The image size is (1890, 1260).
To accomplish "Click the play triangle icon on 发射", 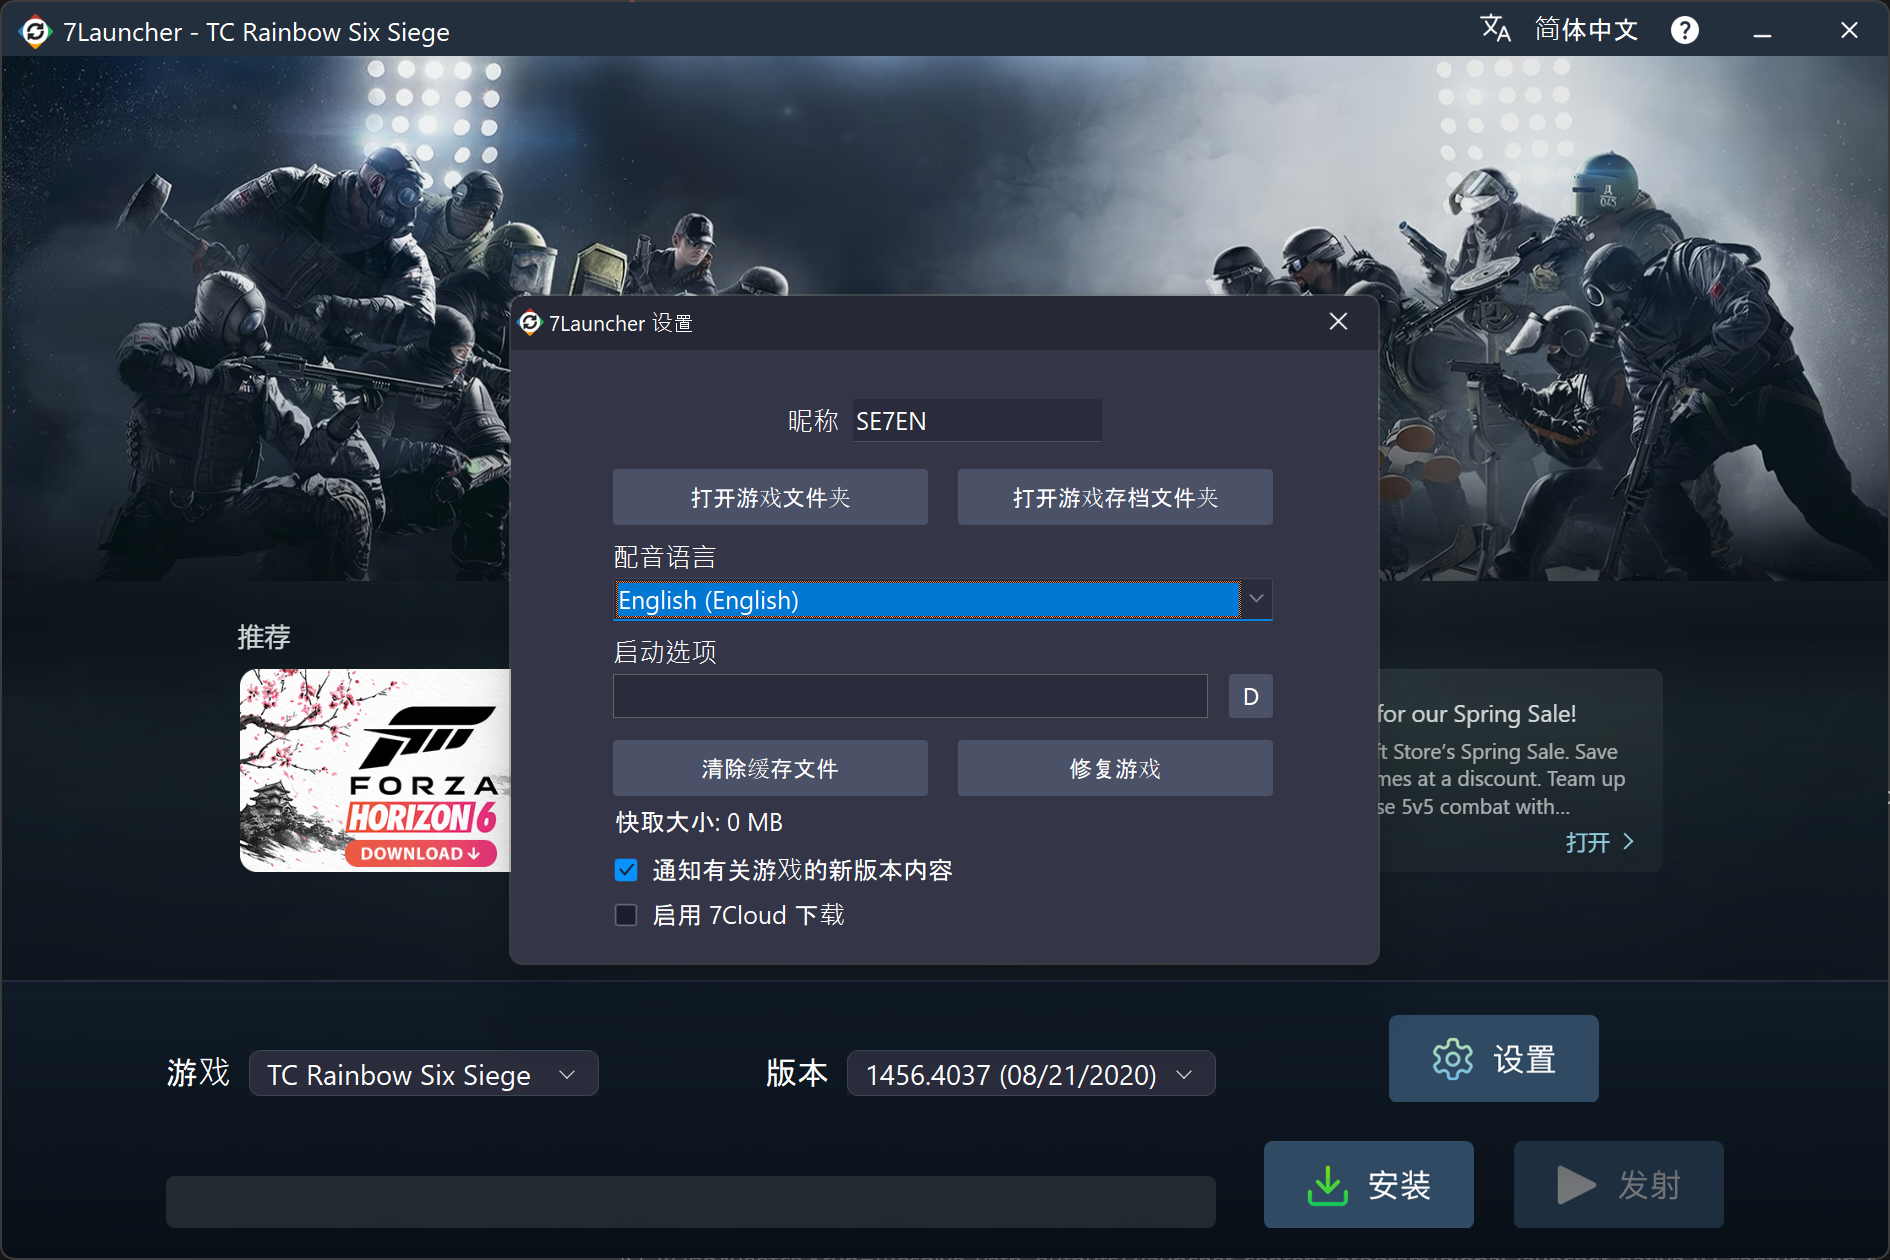I will pos(1576,1185).
